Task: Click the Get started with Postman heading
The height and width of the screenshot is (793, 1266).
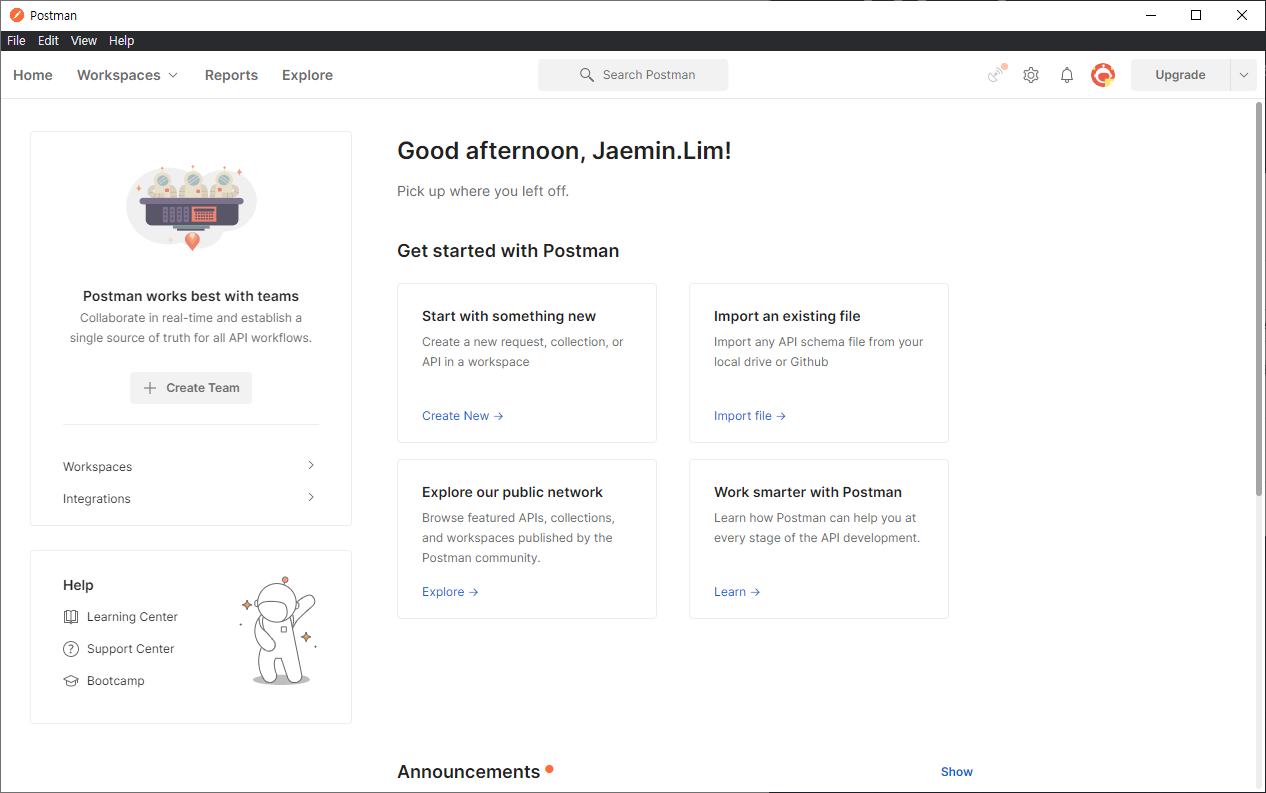Action: click(x=508, y=251)
